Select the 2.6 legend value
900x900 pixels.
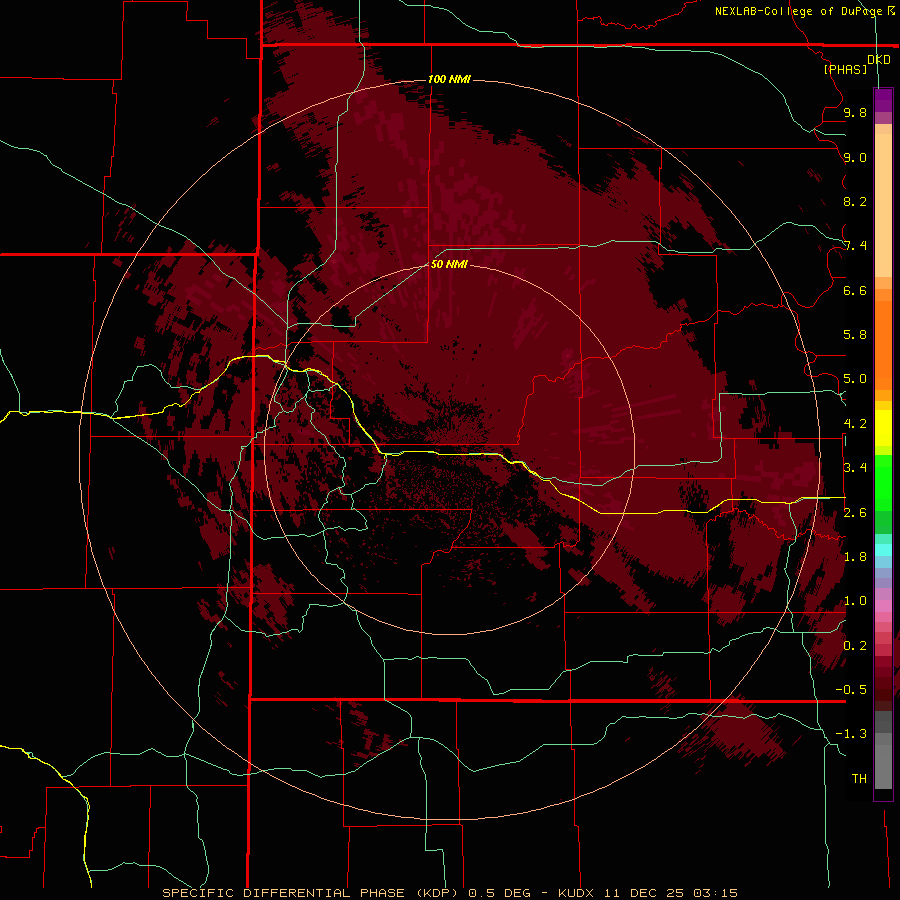(855, 513)
